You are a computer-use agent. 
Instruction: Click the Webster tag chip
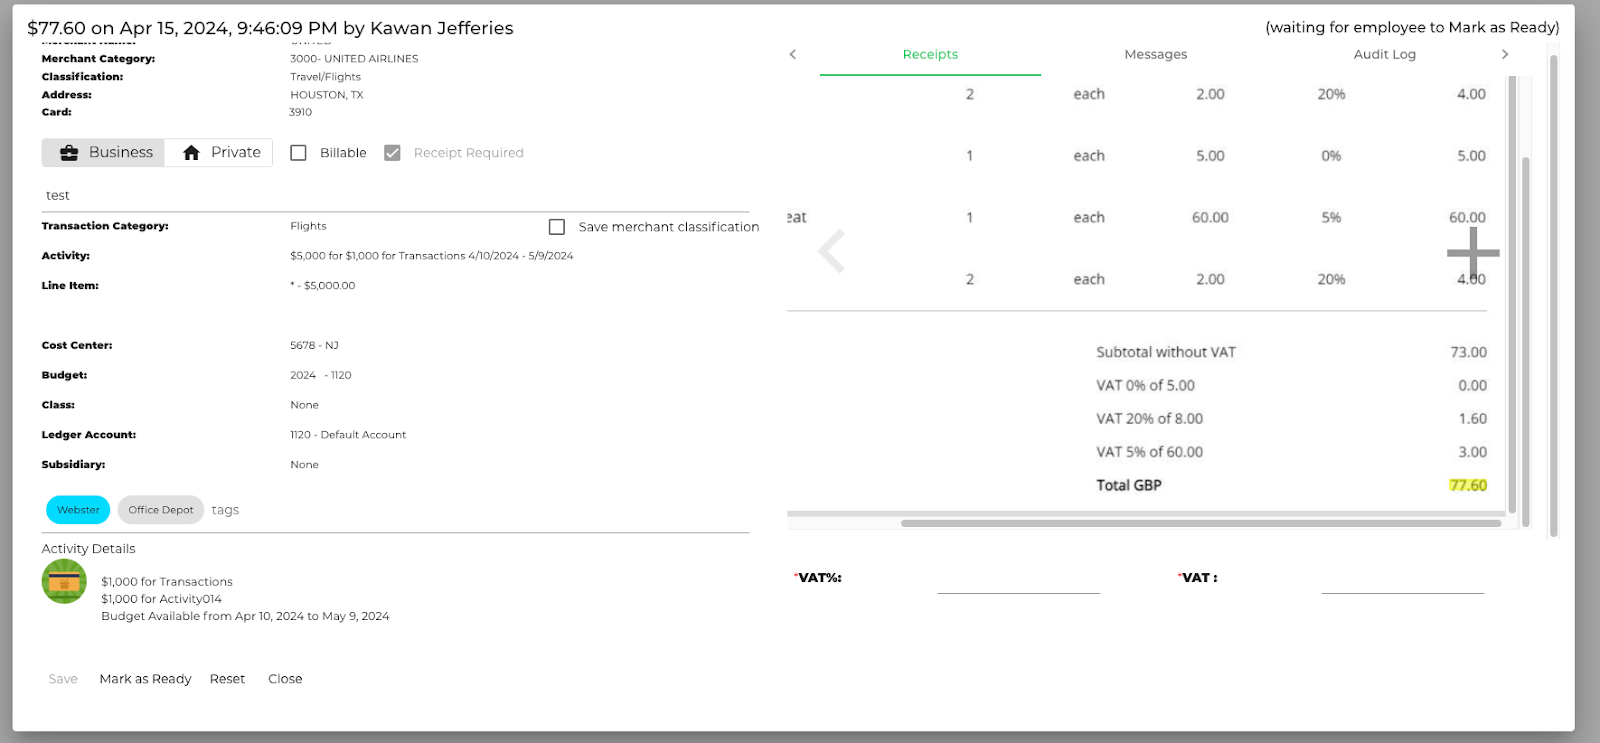[x=78, y=510]
